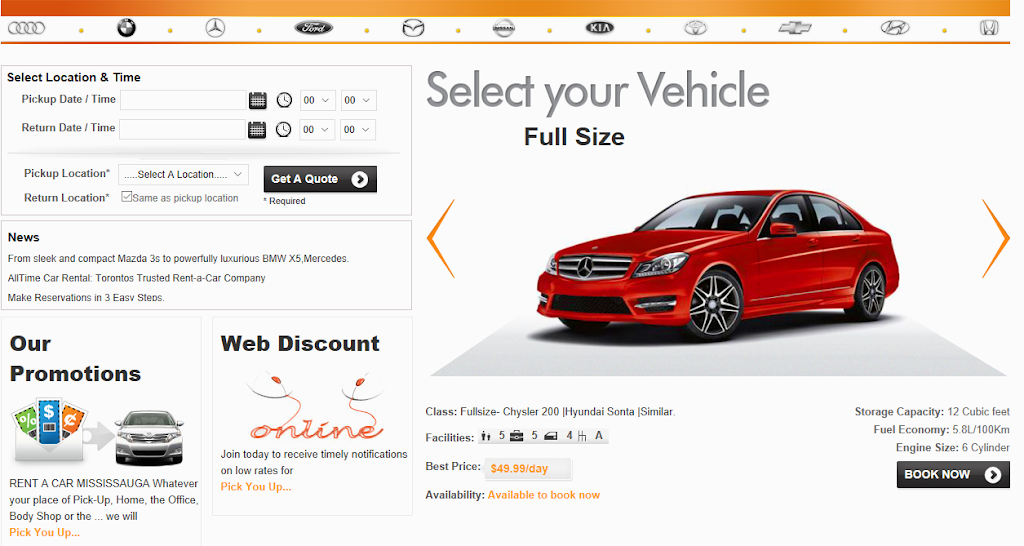Toggle the Same as pickup location checkbox

click(126, 197)
